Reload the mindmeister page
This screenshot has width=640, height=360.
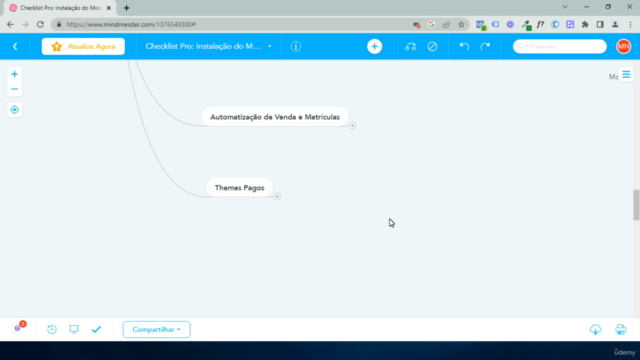click(40, 24)
